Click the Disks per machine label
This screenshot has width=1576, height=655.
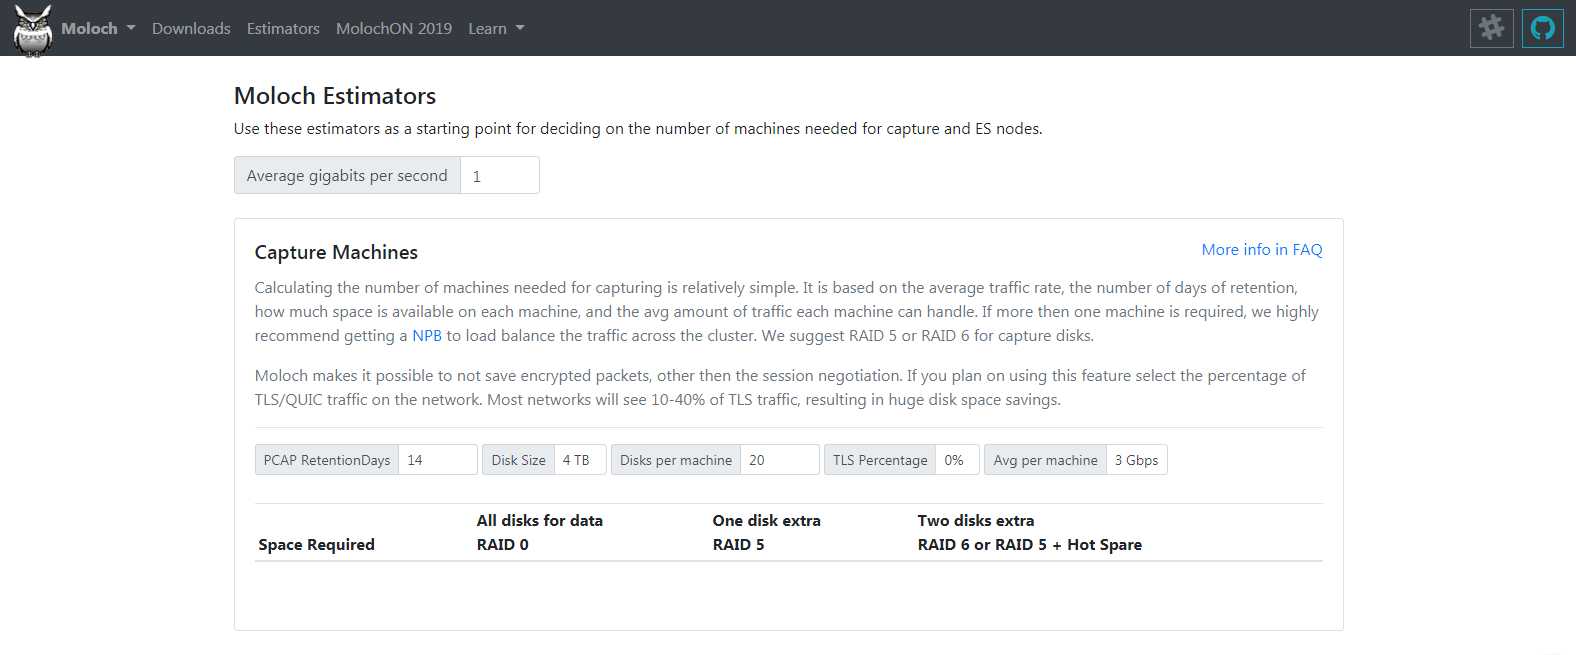point(676,460)
